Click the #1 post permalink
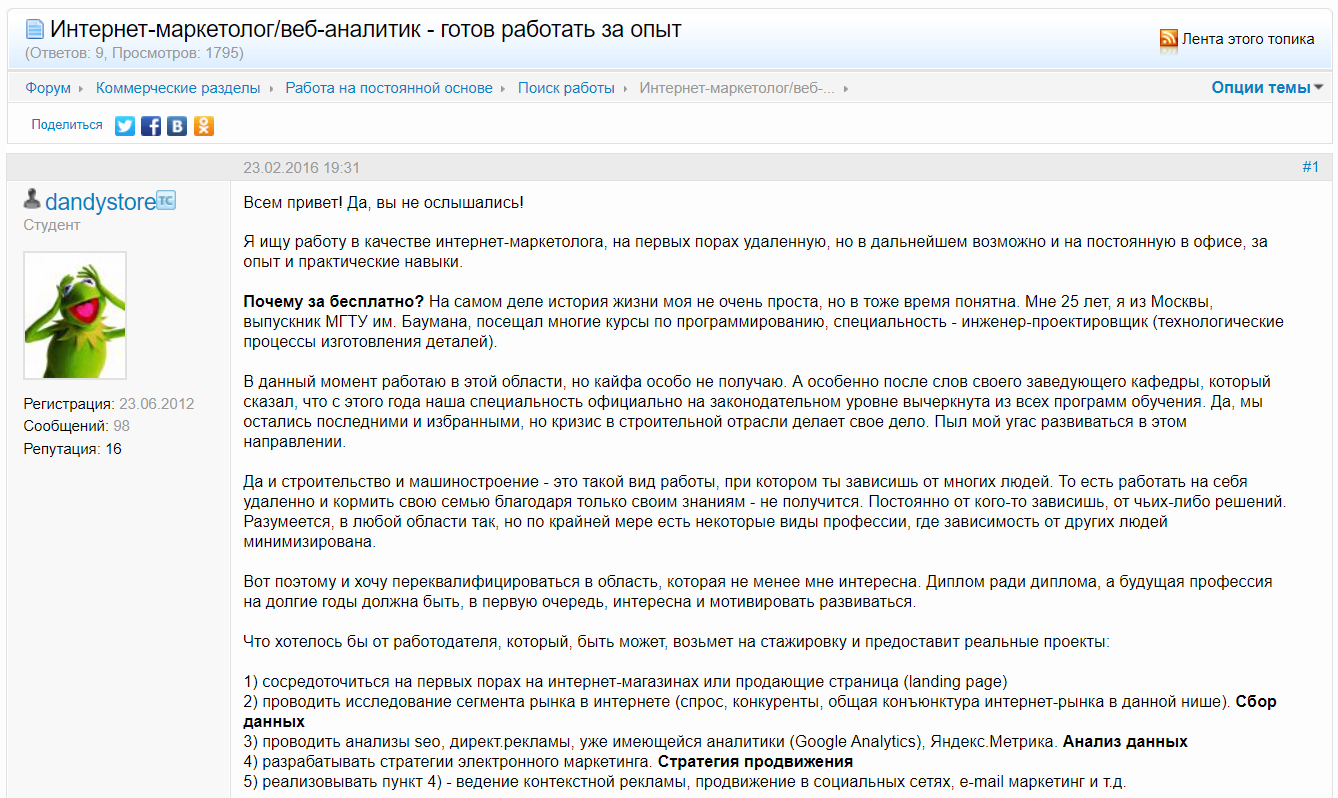The height and width of the screenshot is (798, 1338). (1310, 167)
